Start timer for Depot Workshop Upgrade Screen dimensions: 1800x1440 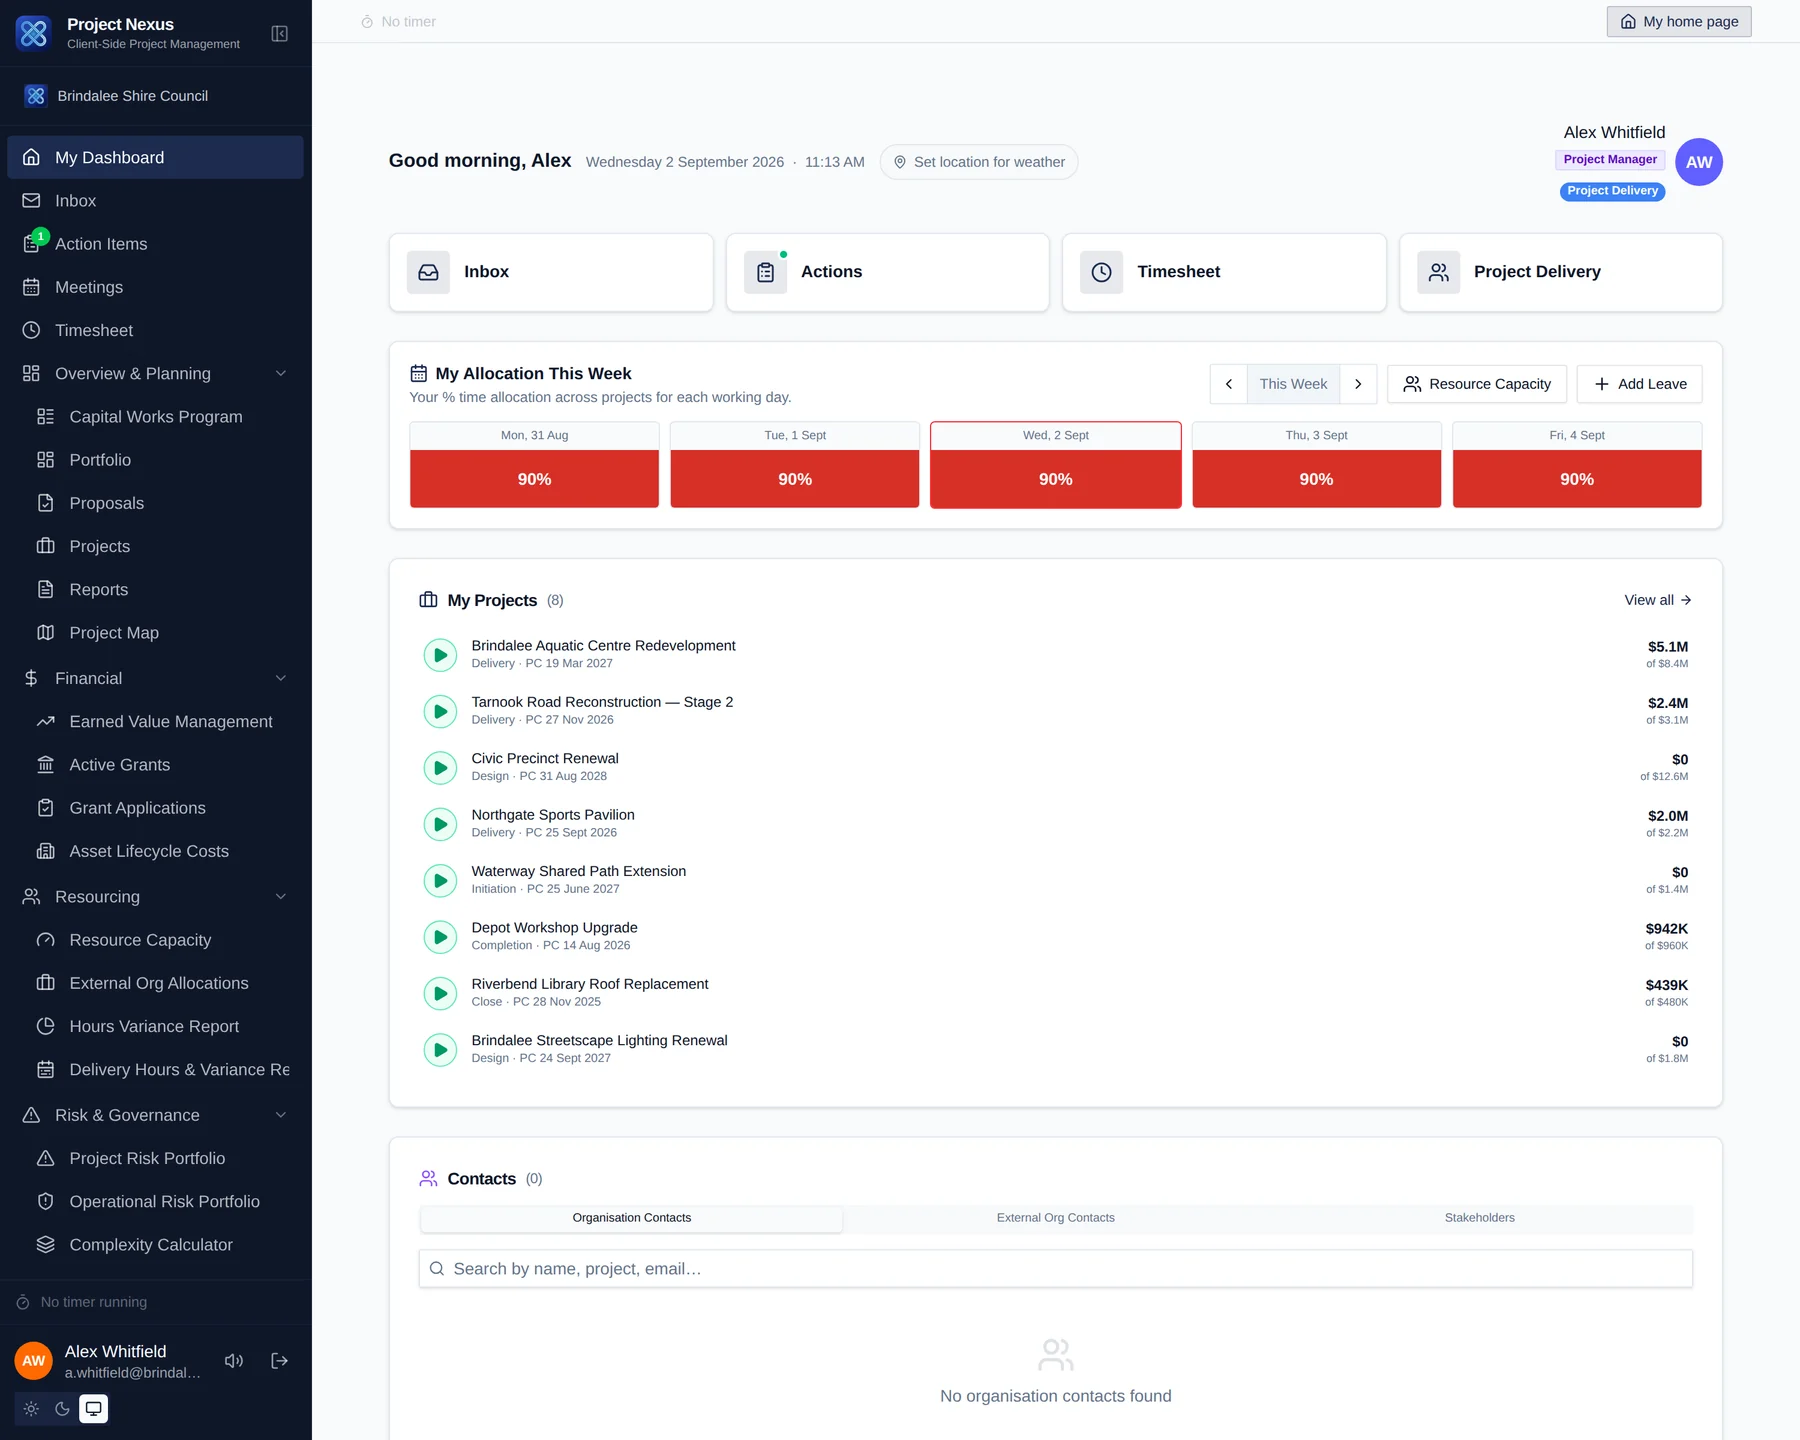pos(440,937)
